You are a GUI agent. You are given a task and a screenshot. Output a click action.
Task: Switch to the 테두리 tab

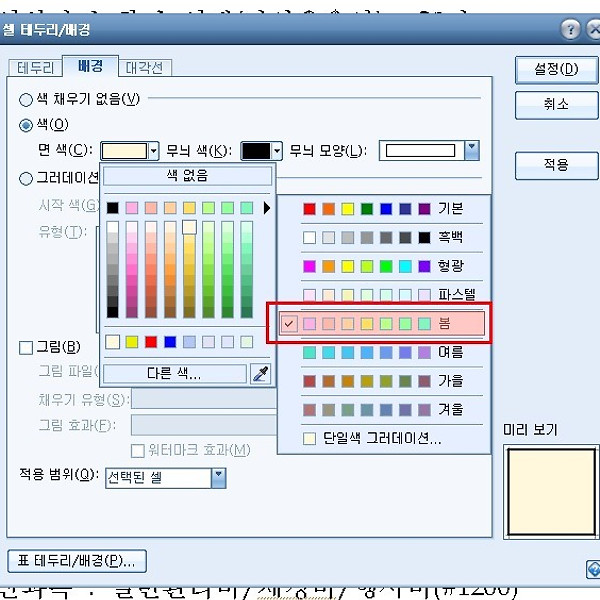point(33,68)
